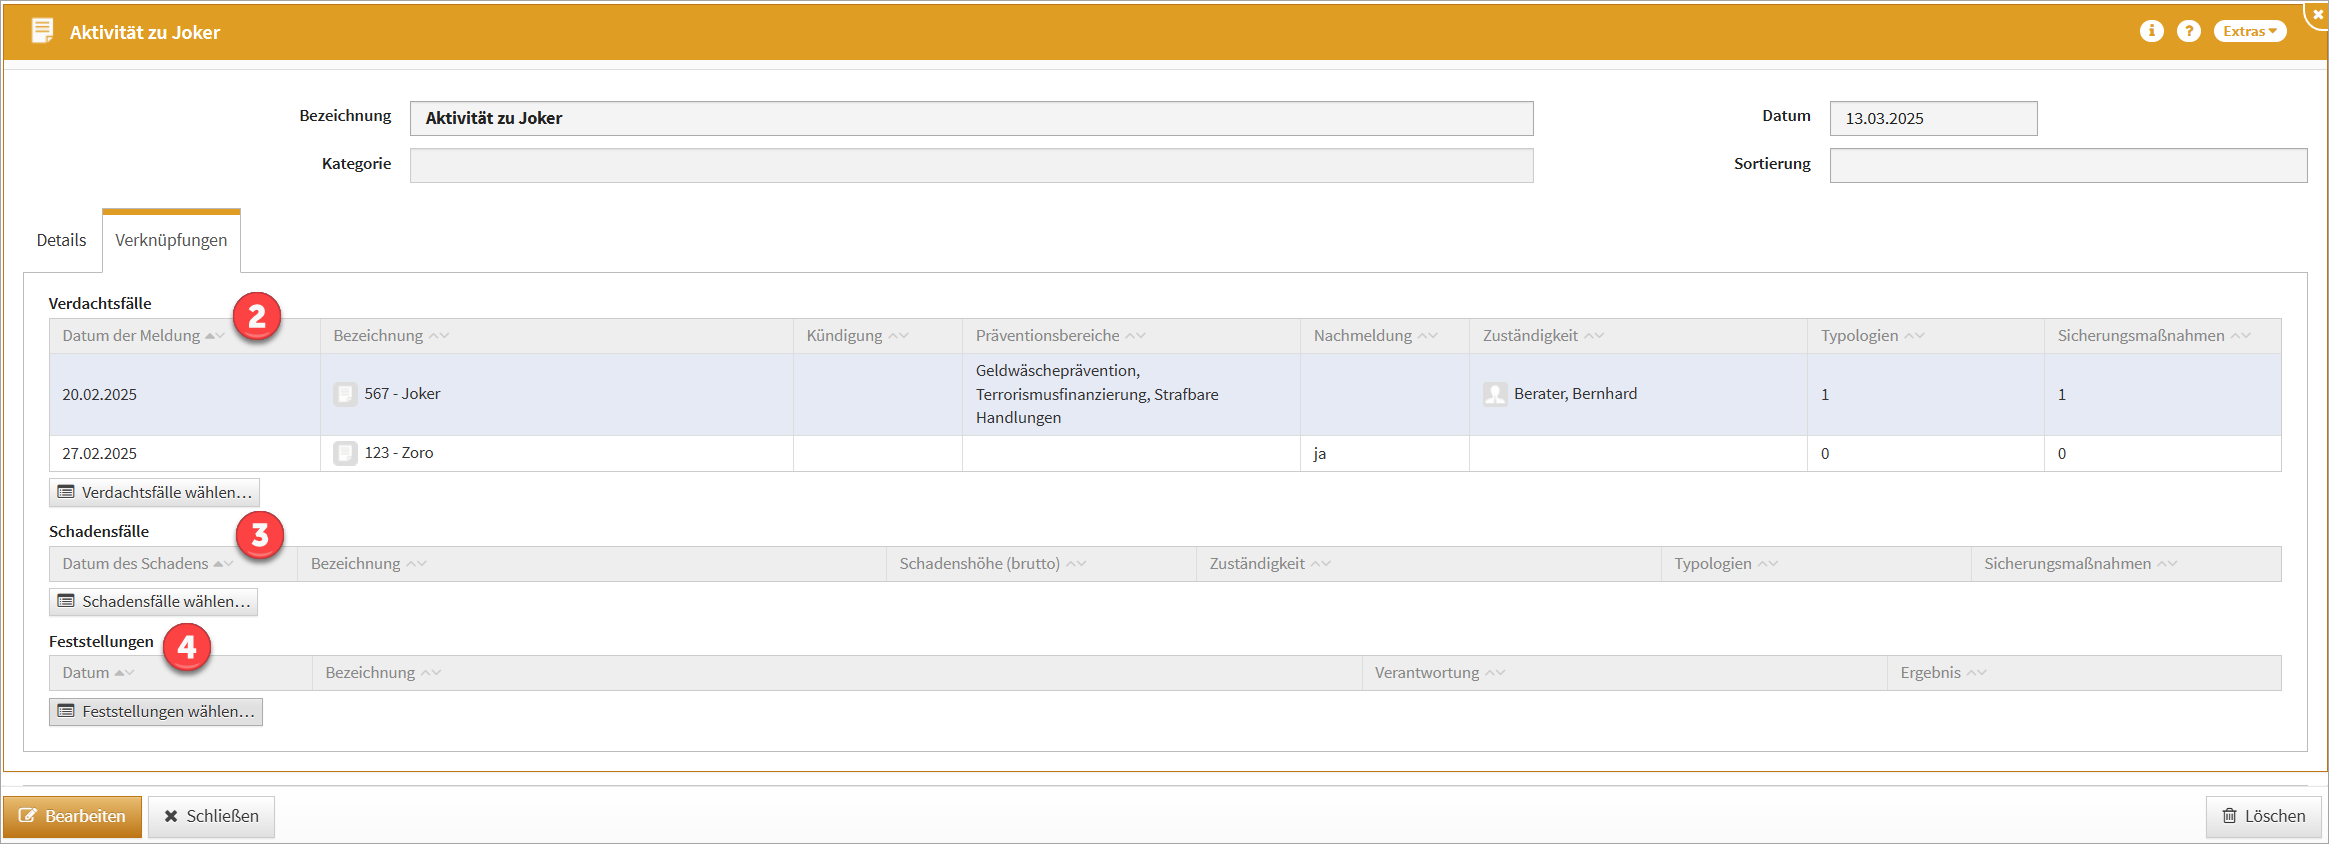This screenshot has width=2329, height=844.
Task: Click the Bearbeiten button
Action: [72, 816]
